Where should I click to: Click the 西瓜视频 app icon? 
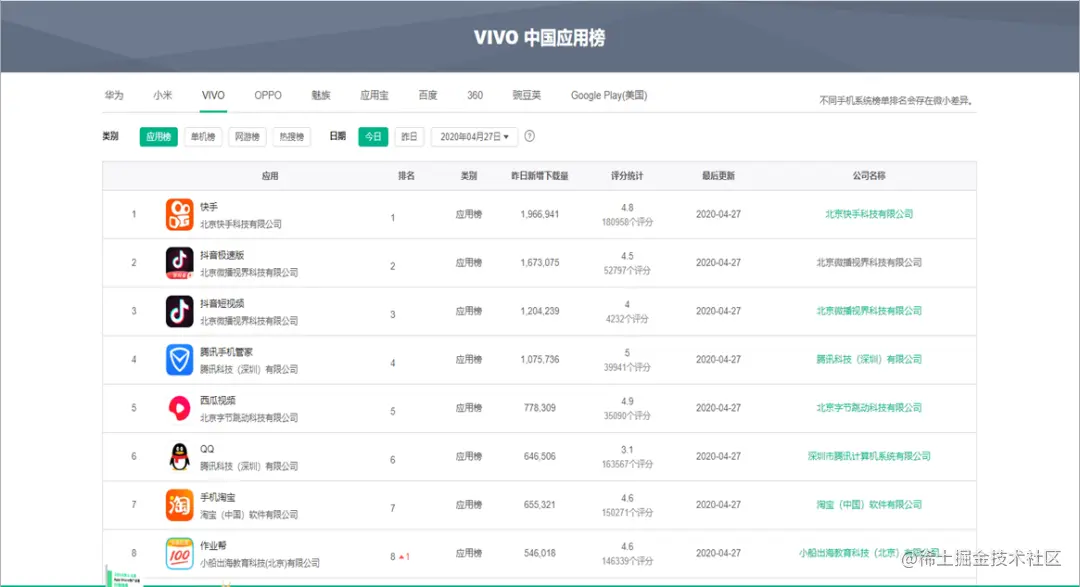(x=179, y=408)
